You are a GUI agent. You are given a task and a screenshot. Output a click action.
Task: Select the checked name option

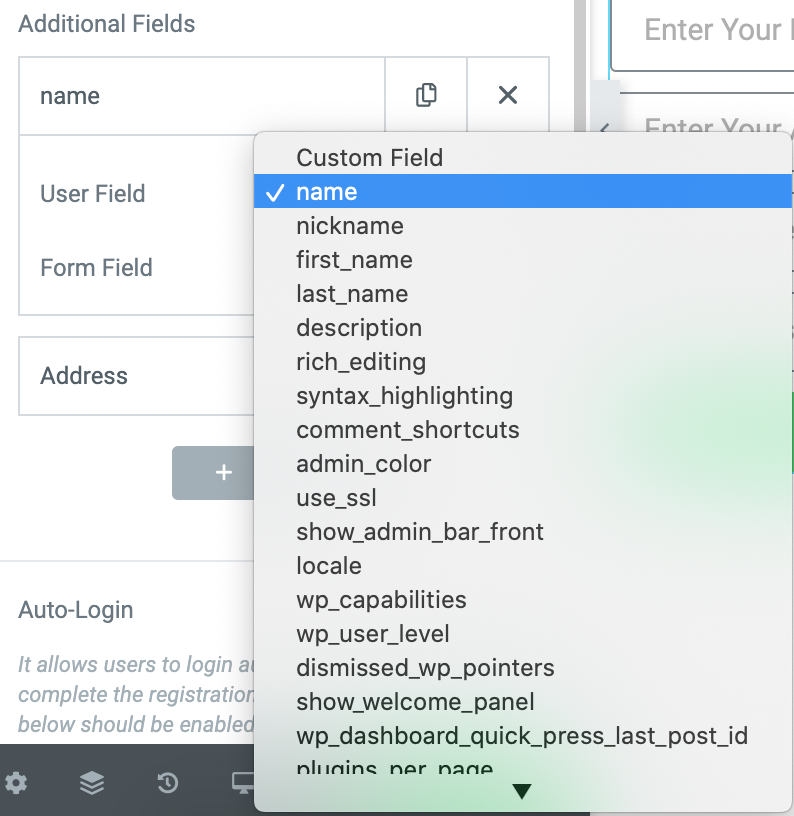pyautogui.click(x=523, y=192)
